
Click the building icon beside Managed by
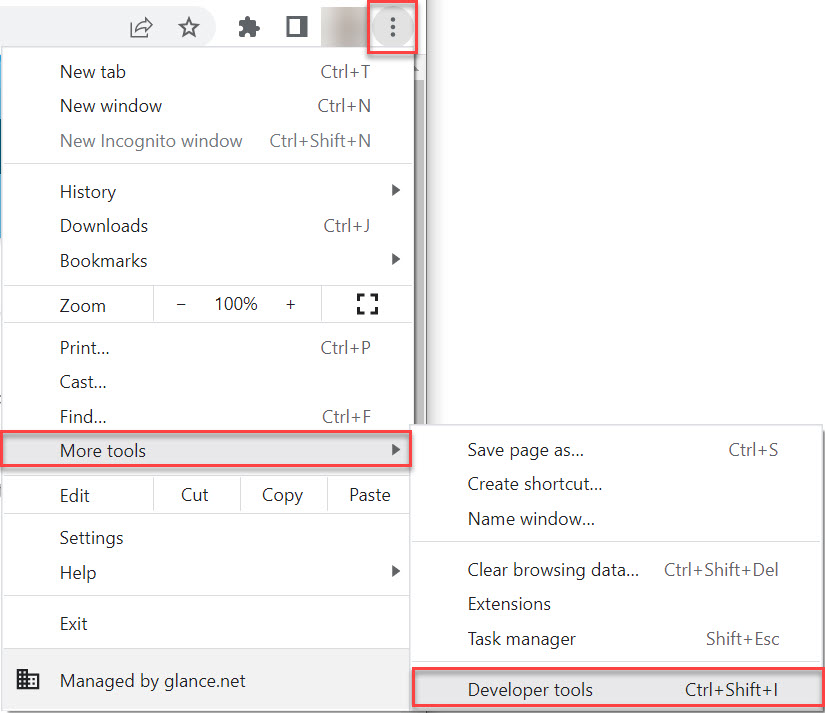tap(28, 680)
